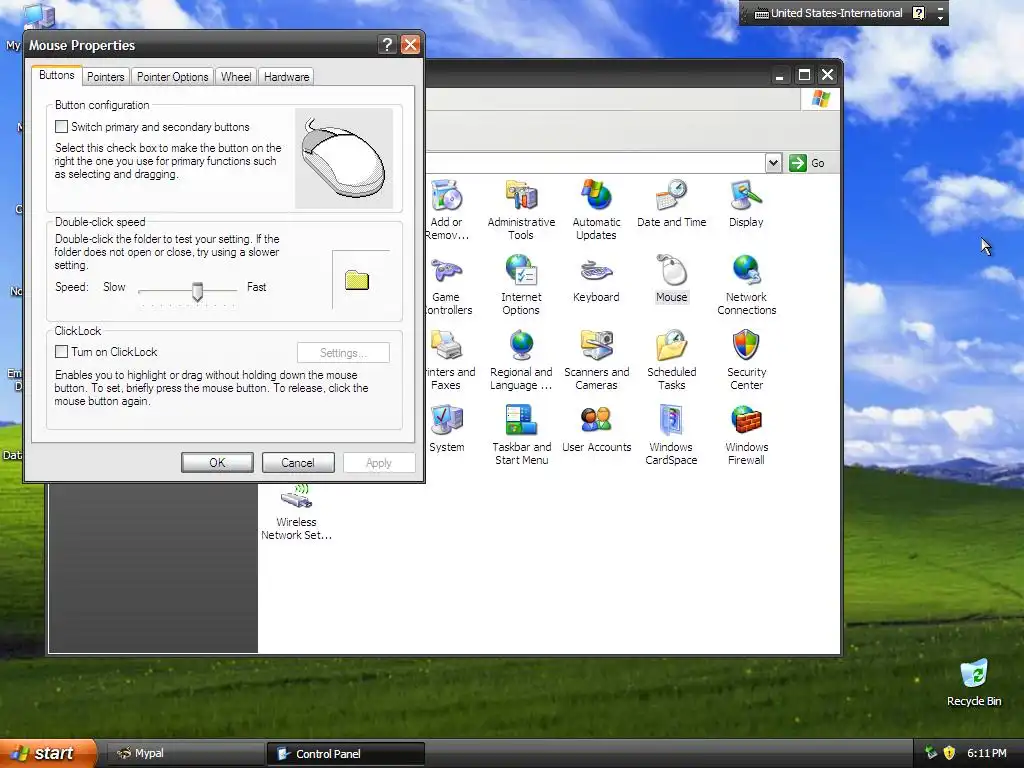Click the double-click speed slider thumb
Viewport: 1024px width, 768px height.
coord(197,291)
